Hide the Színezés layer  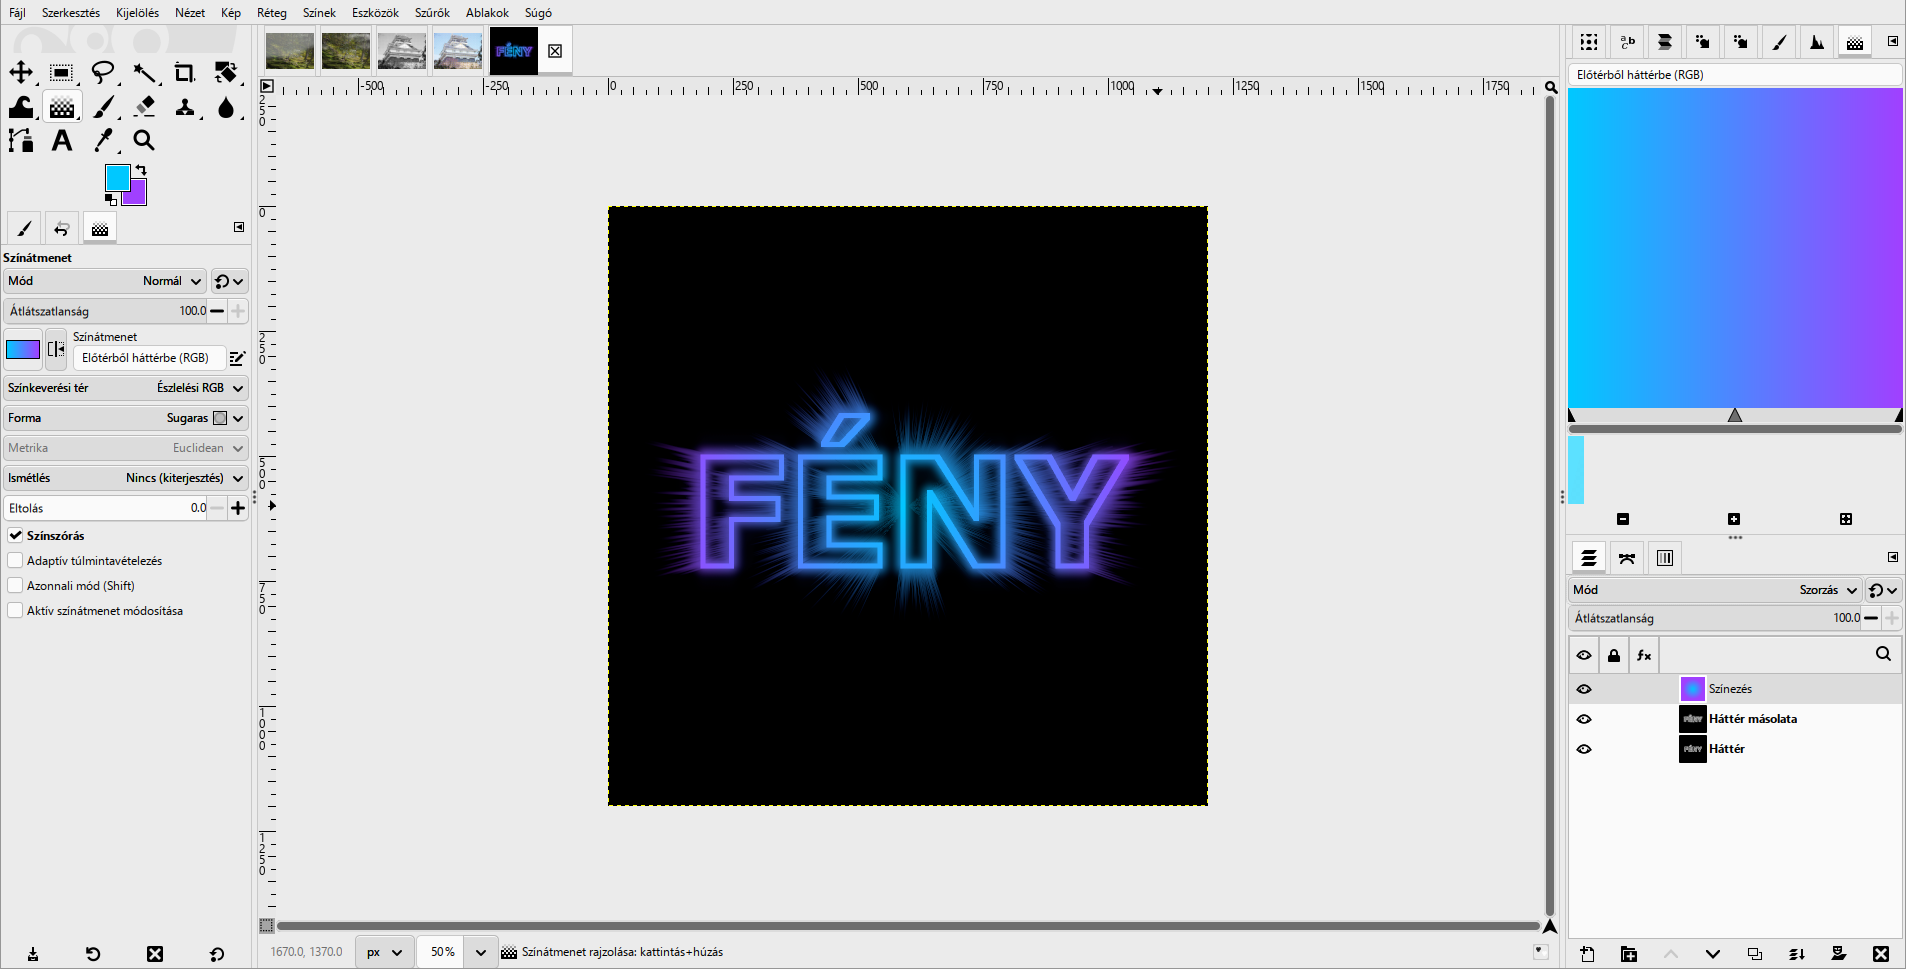pos(1584,689)
